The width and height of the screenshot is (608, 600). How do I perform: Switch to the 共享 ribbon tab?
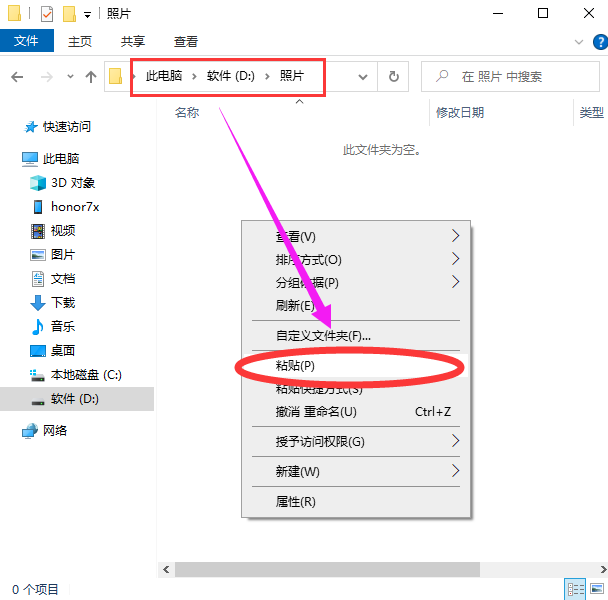click(x=133, y=41)
